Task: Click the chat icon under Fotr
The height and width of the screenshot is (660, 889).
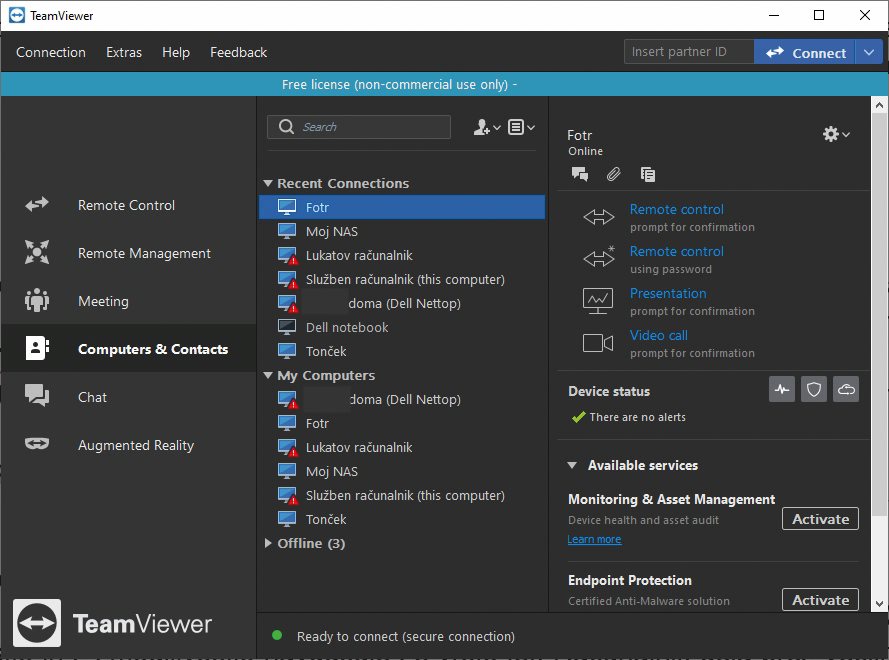Action: click(x=579, y=174)
